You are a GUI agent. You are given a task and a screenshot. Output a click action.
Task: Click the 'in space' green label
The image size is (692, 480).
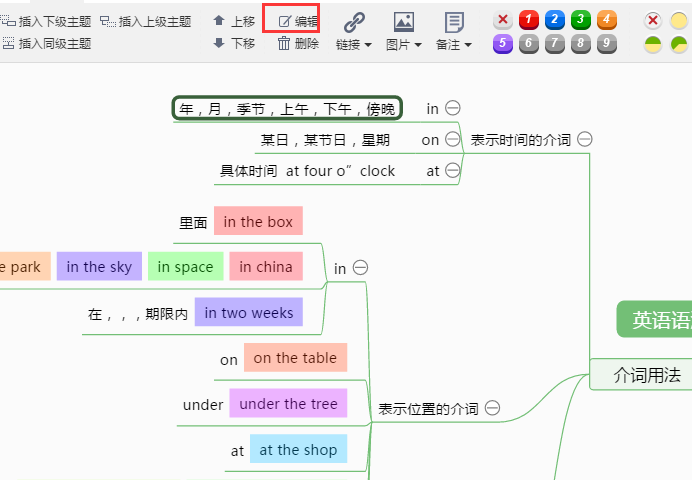coord(185,266)
